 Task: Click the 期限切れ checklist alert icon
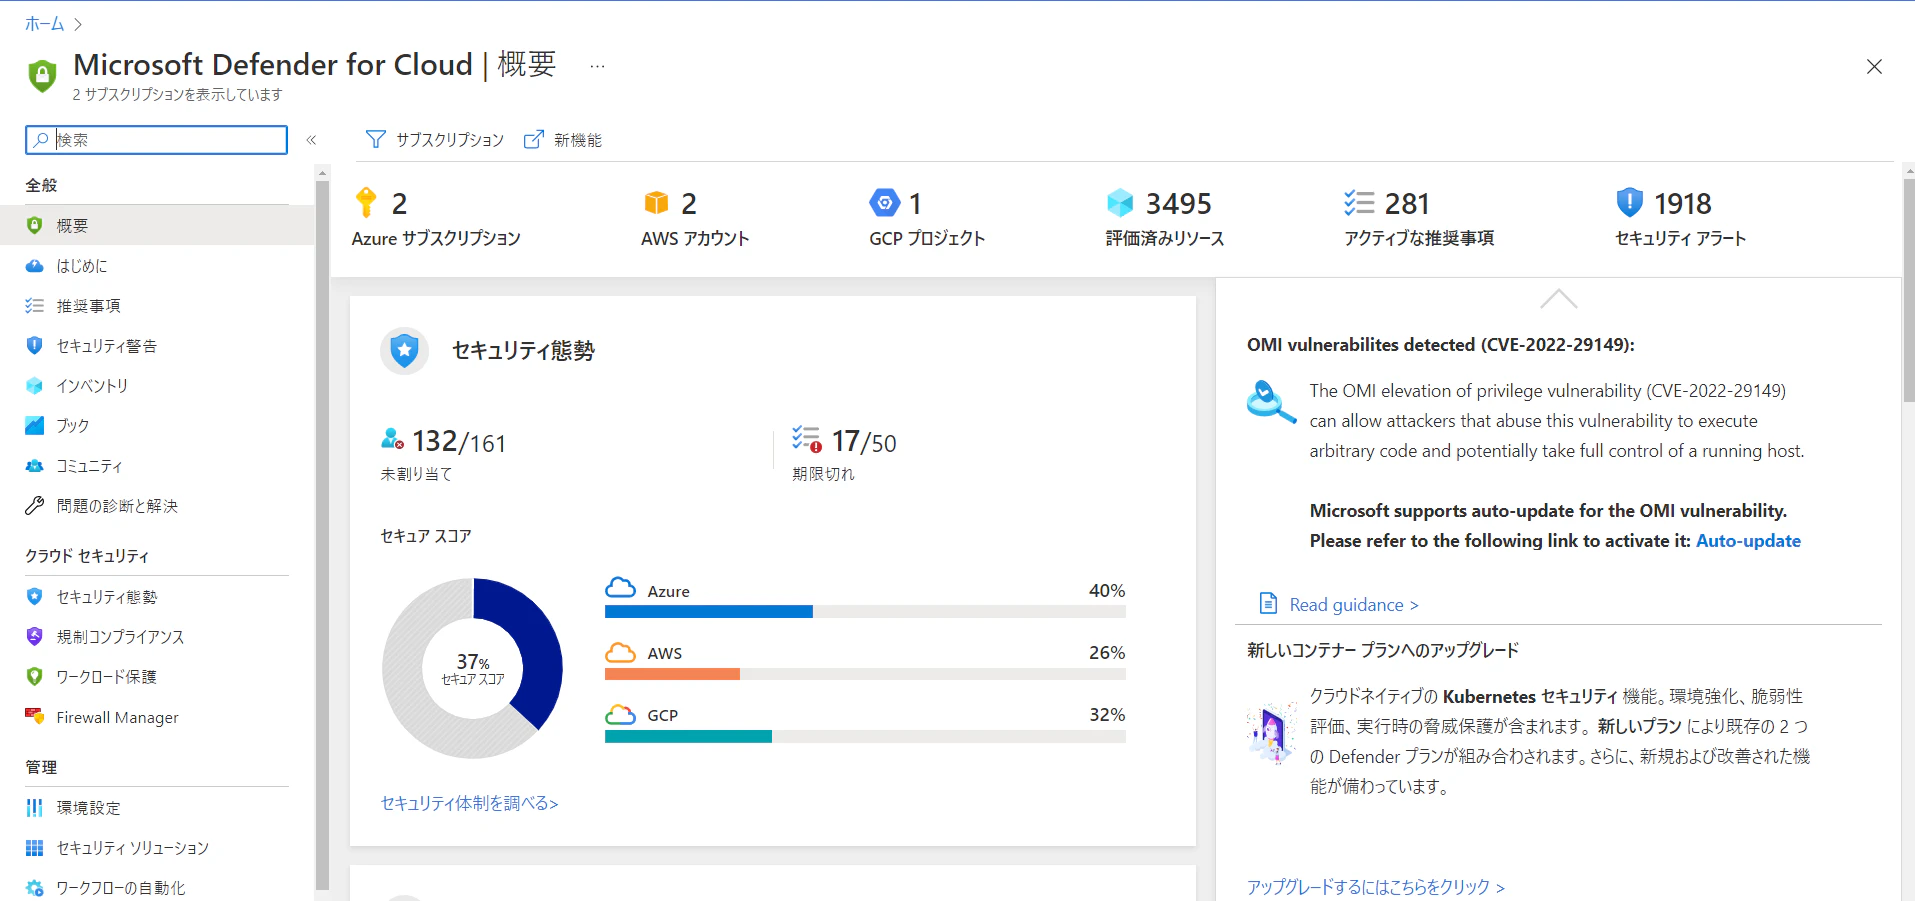806,439
